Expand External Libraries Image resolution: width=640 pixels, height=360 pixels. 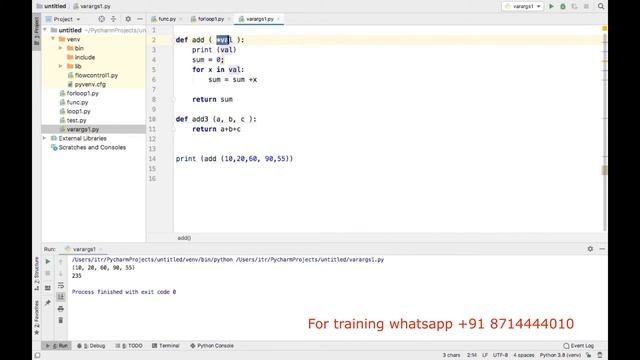[45, 138]
